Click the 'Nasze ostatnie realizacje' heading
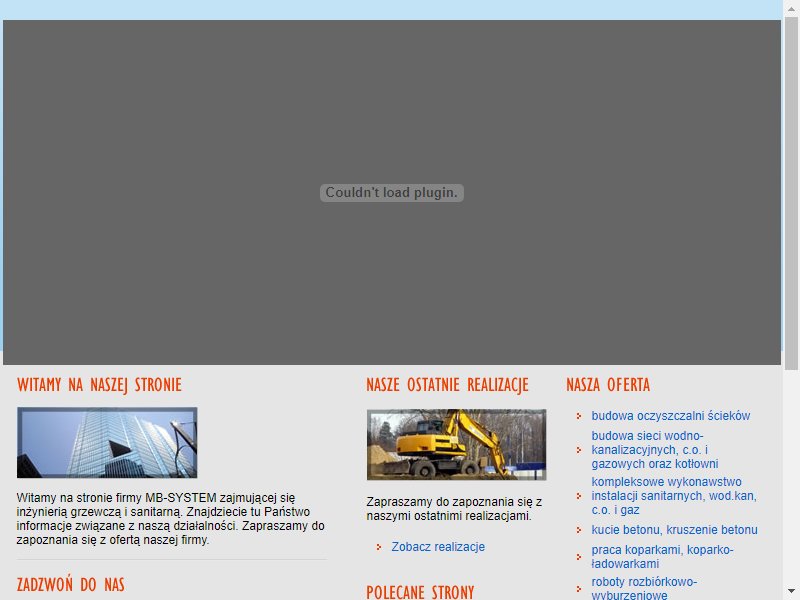Image resolution: width=800 pixels, height=600 pixels. [447, 385]
